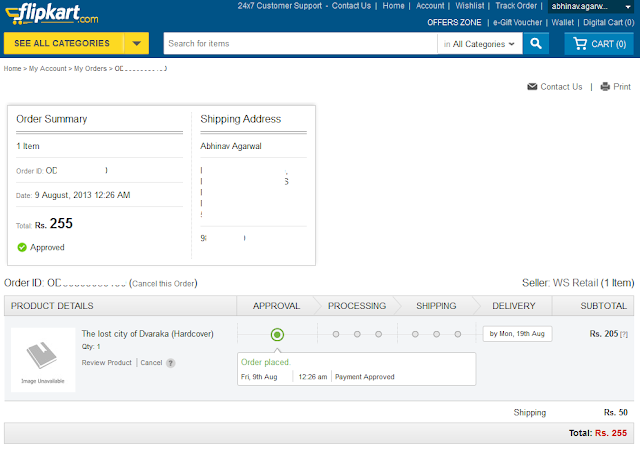
Task: Focus the Search for items field
Action: point(300,43)
